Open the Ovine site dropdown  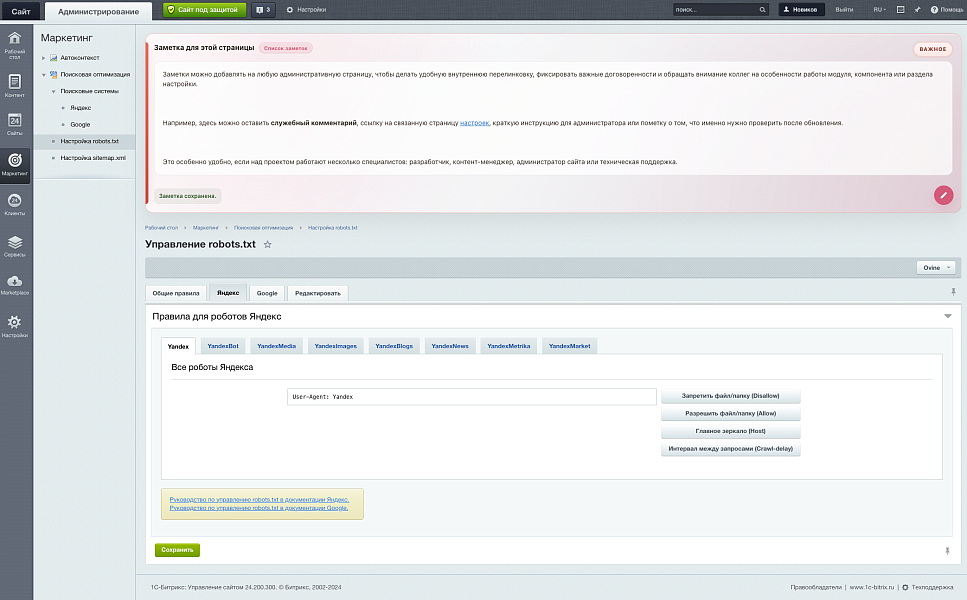[x=936, y=268]
